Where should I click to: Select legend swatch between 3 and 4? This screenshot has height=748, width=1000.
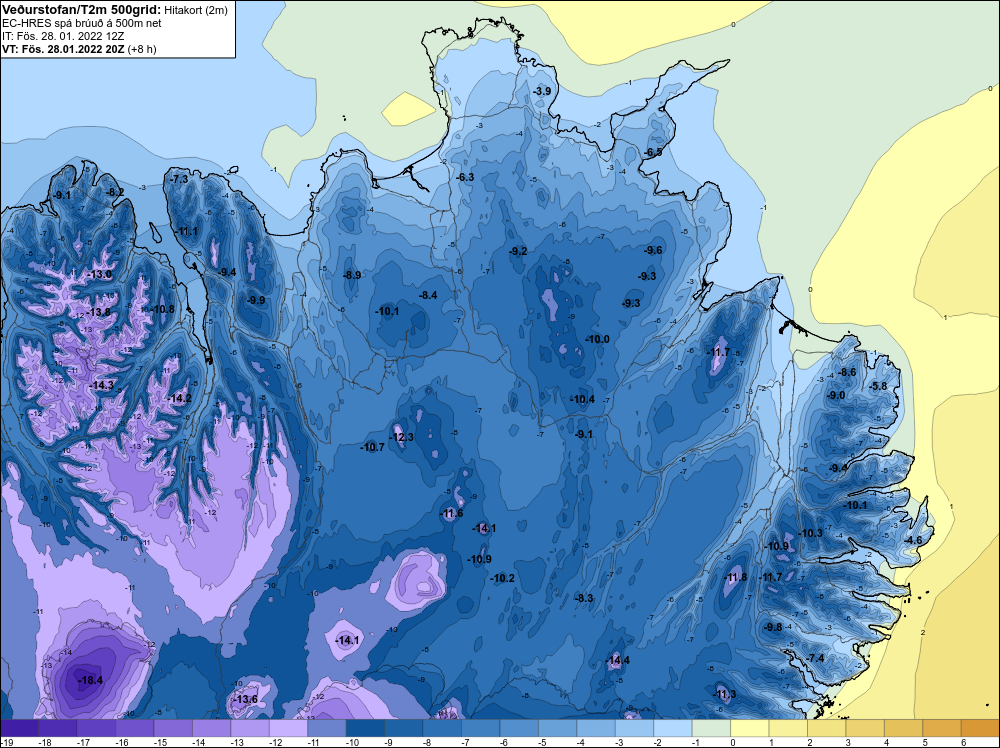(x=865, y=728)
